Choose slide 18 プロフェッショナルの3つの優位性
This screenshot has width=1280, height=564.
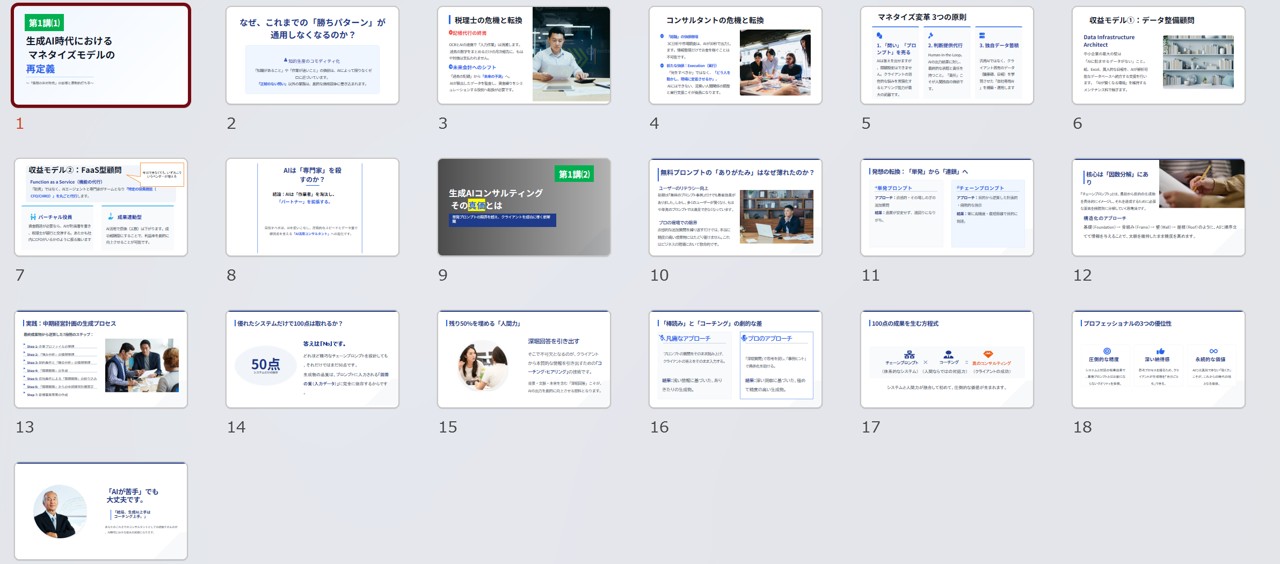(1158, 359)
